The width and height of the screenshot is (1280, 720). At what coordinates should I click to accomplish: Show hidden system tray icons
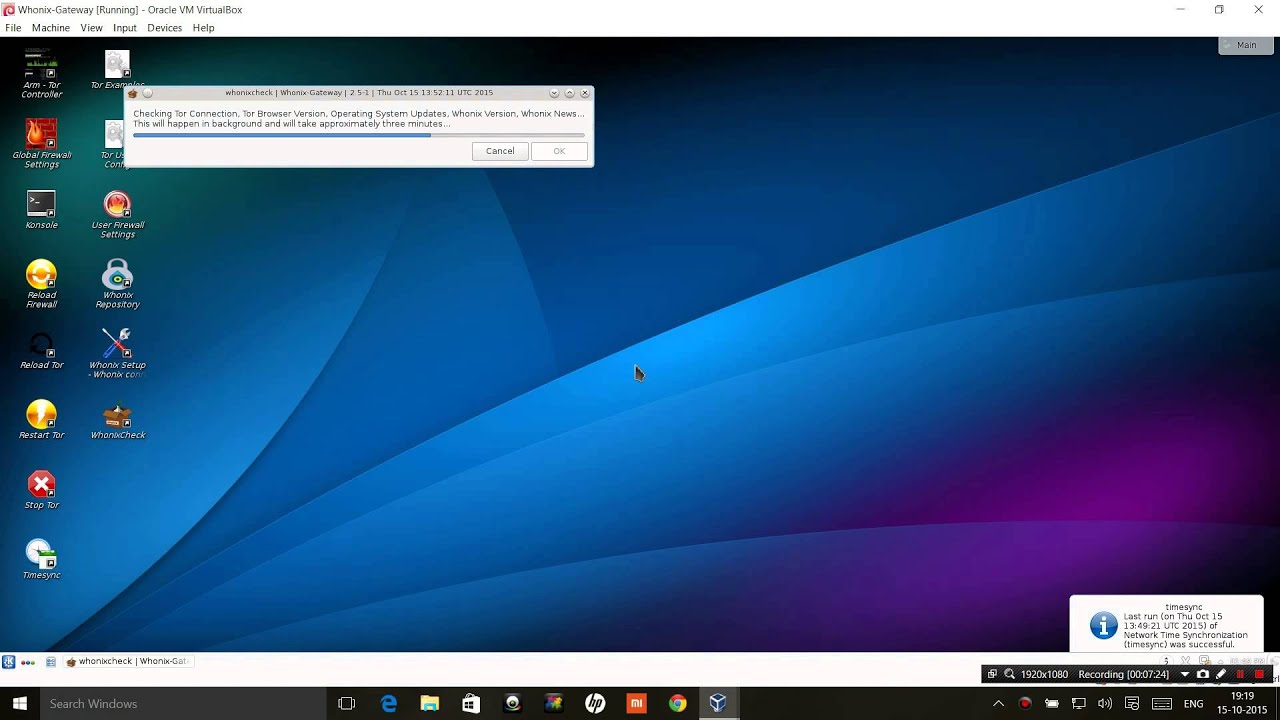coord(998,703)
